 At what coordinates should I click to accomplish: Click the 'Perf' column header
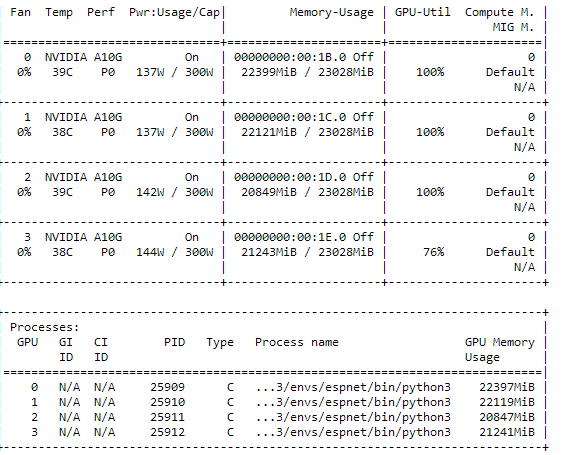[101, 12]
